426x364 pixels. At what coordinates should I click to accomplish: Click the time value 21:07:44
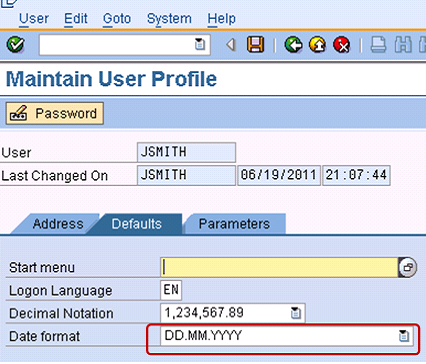tap(356, 175)
